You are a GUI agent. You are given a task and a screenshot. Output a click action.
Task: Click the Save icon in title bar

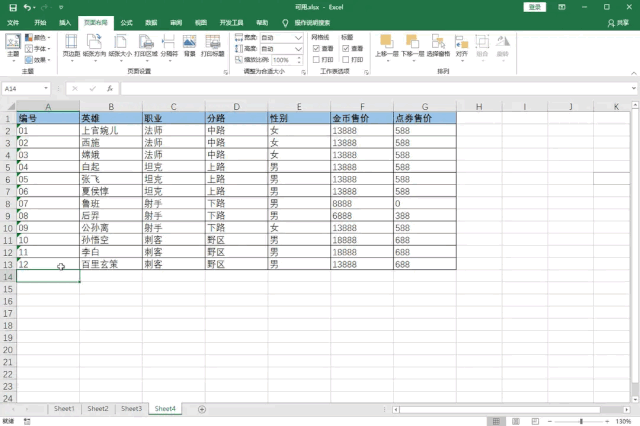(13, 7)
